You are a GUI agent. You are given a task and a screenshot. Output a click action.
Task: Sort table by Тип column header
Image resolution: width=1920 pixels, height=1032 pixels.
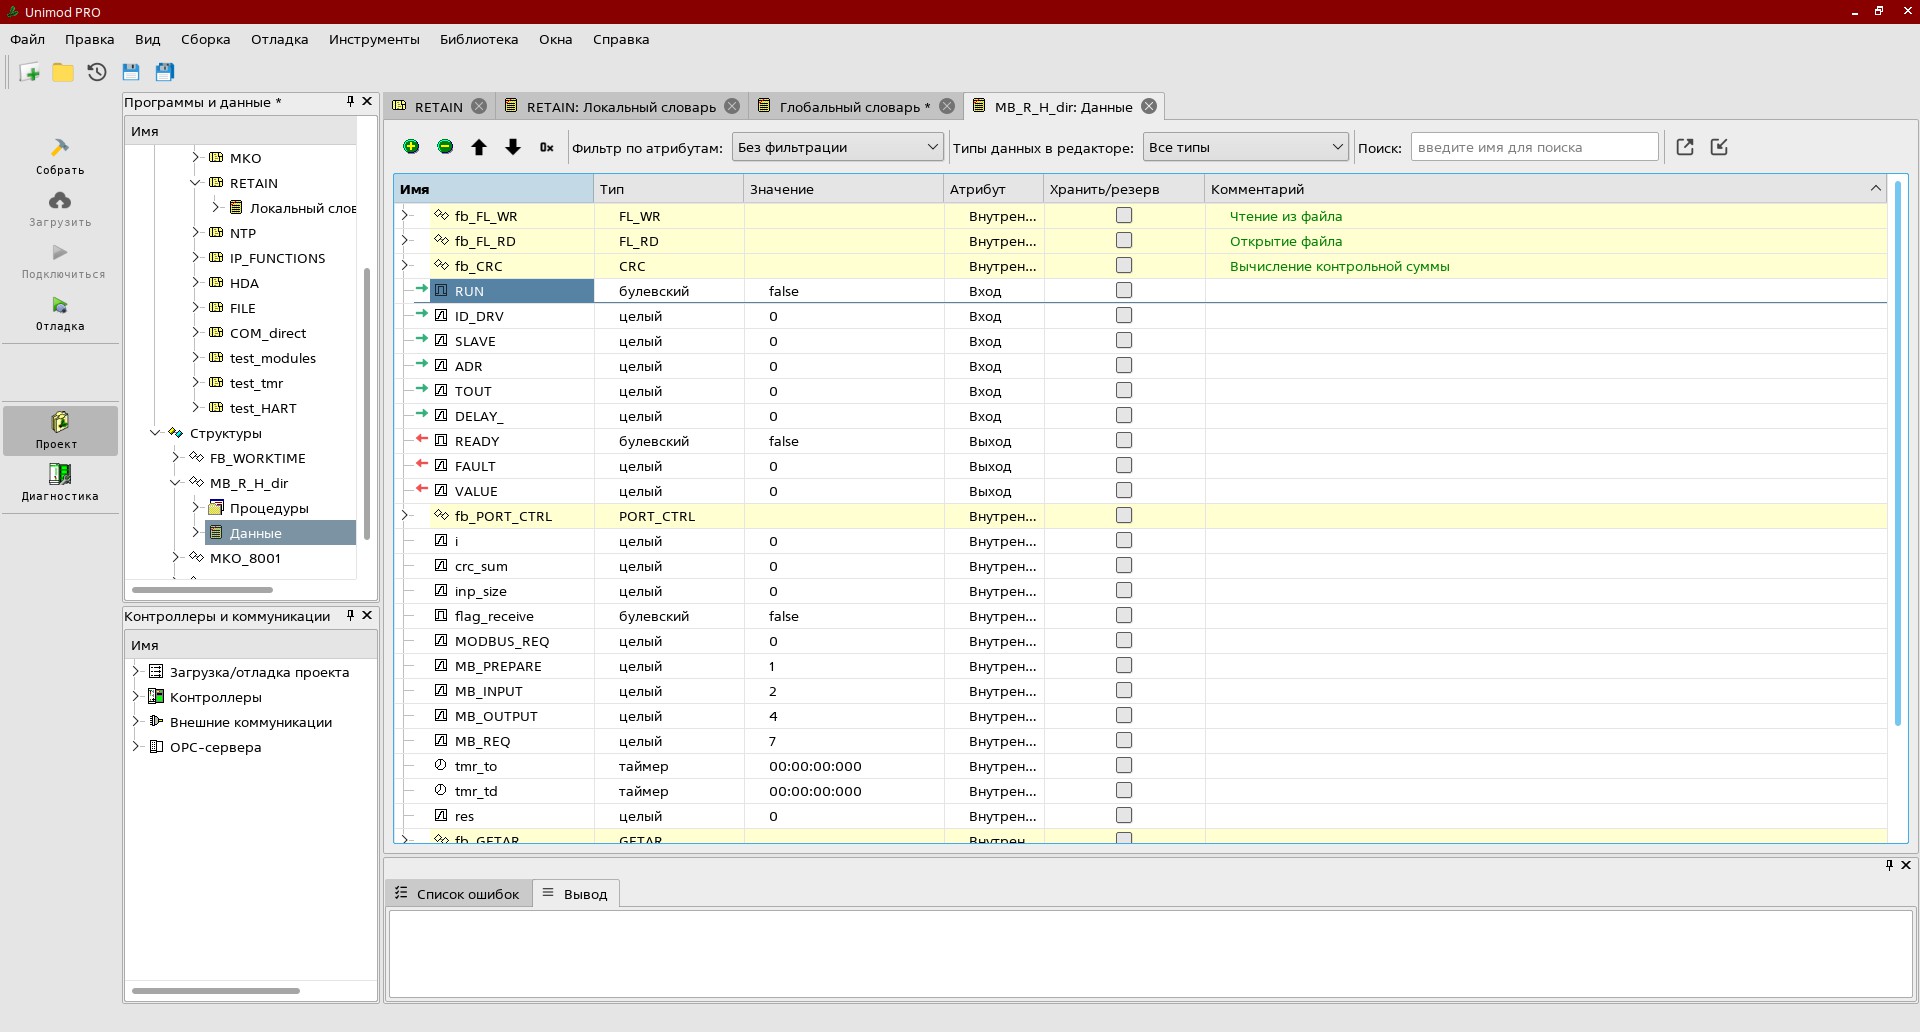(669, 189)
